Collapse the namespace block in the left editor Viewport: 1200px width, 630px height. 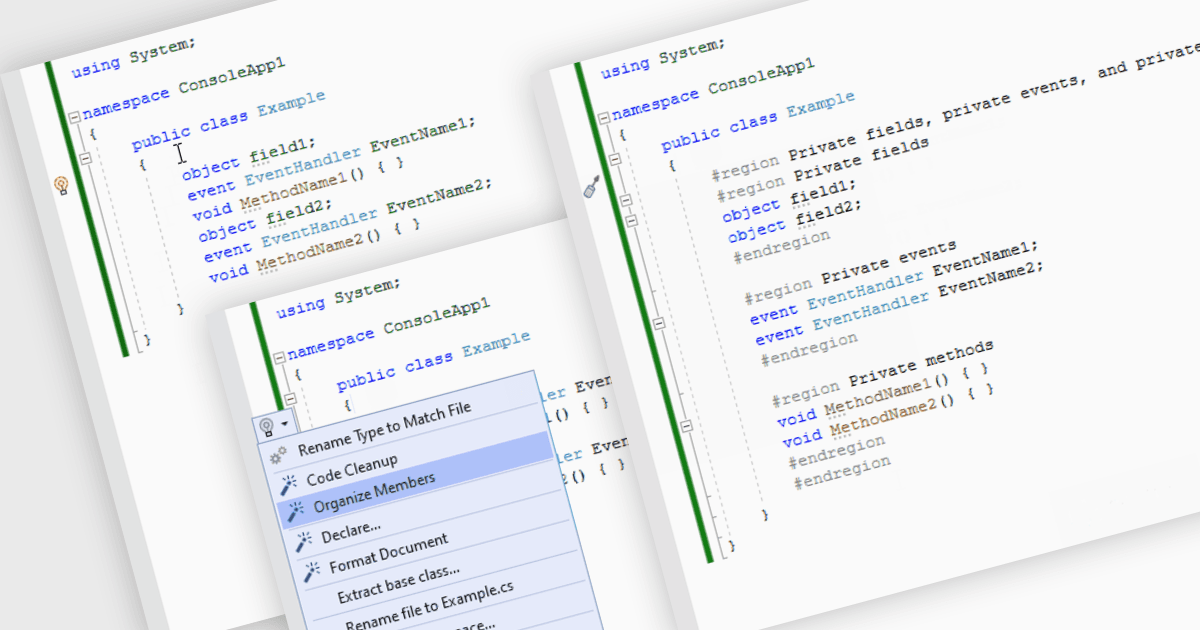point(73,117)
